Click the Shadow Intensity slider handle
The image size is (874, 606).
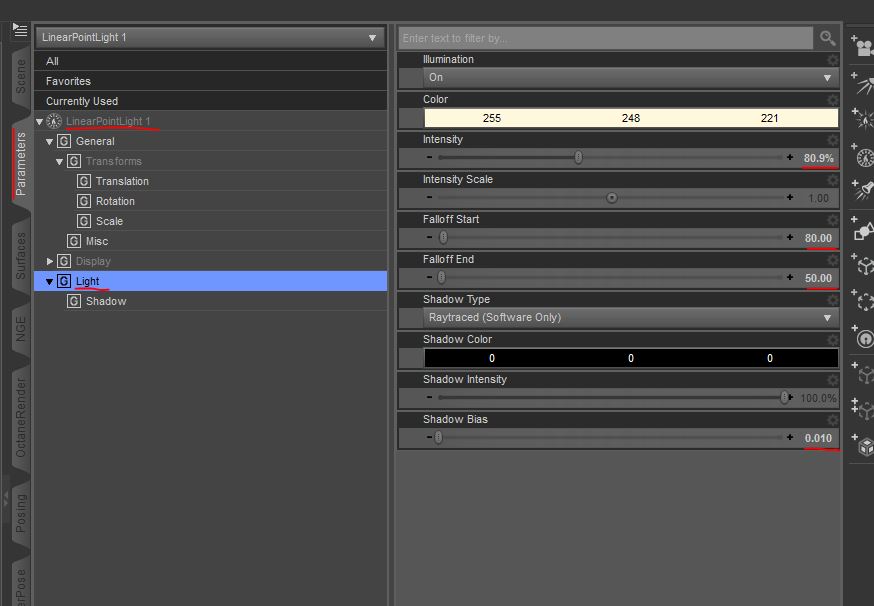tap(784, 397)
